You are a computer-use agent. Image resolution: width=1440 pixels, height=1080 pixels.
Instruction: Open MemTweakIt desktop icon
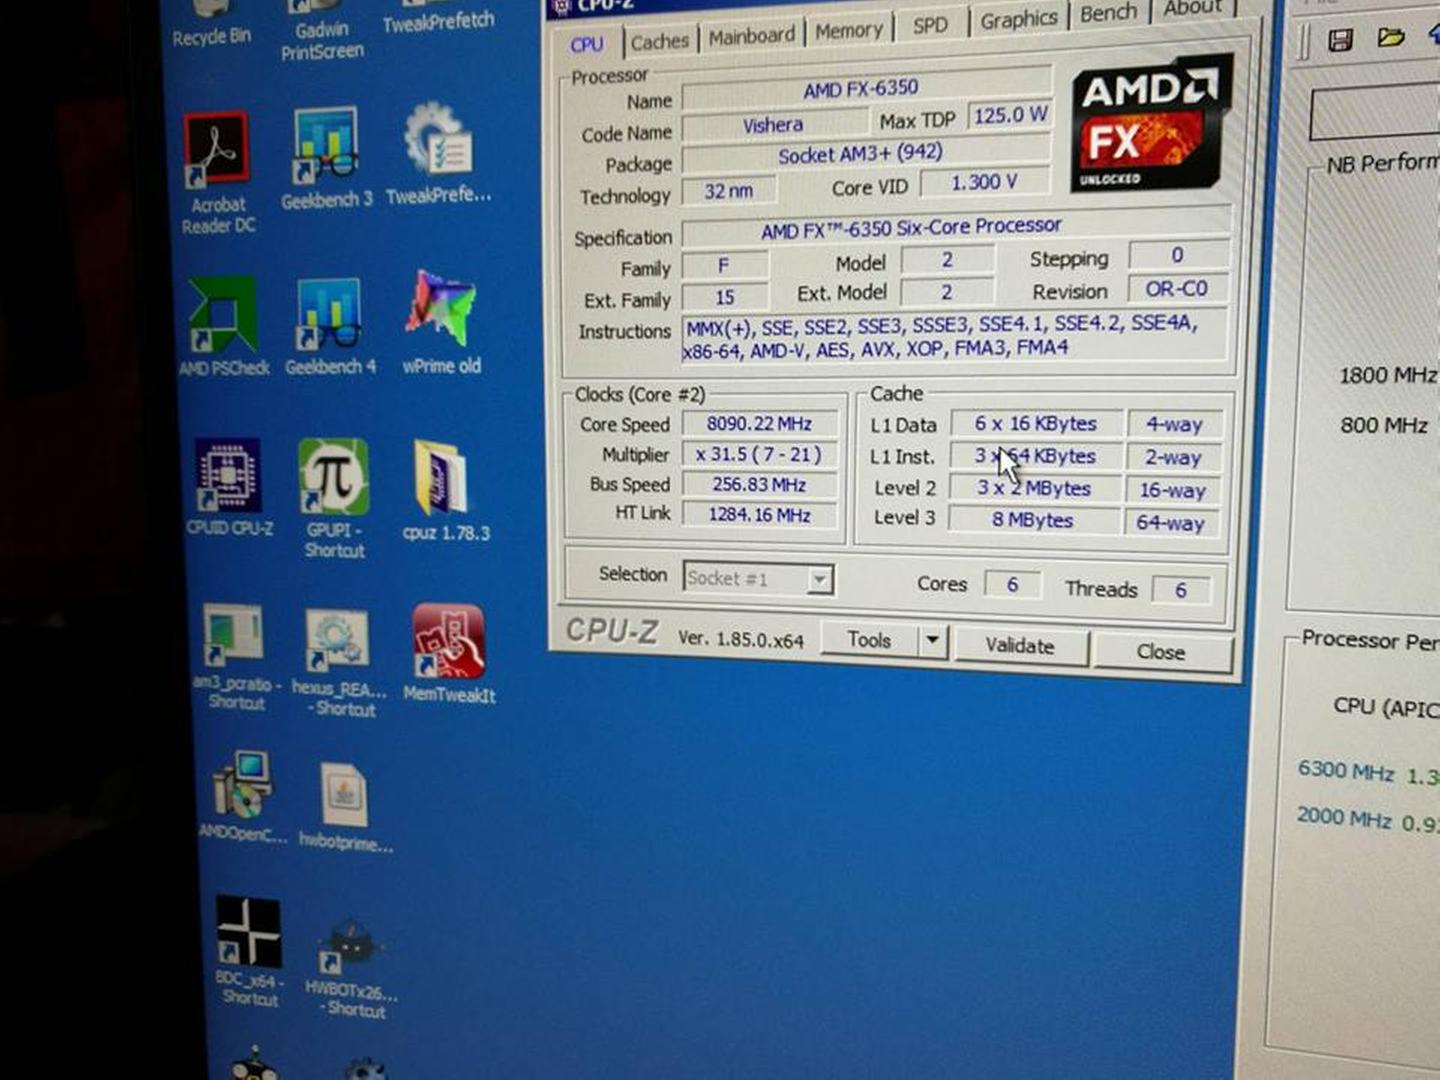pos(449,653)
